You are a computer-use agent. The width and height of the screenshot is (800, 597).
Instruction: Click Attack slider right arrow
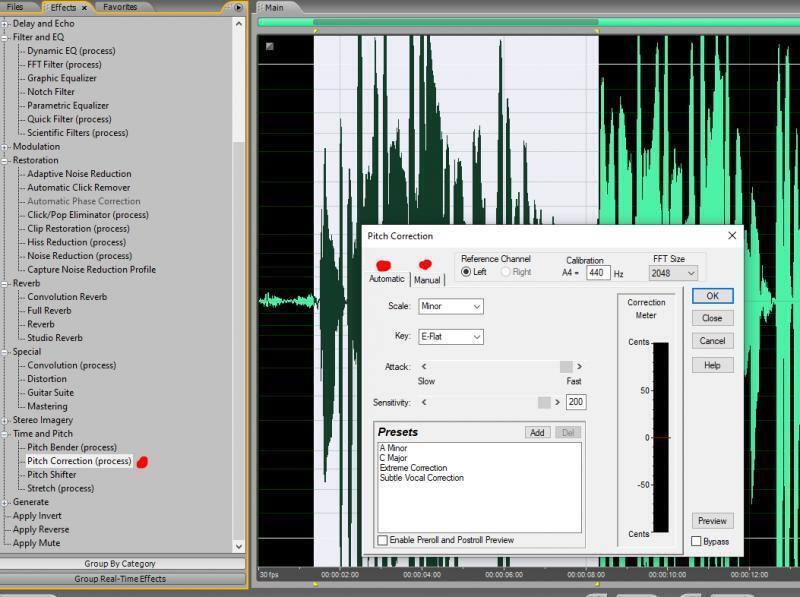[x=579, y=366]
